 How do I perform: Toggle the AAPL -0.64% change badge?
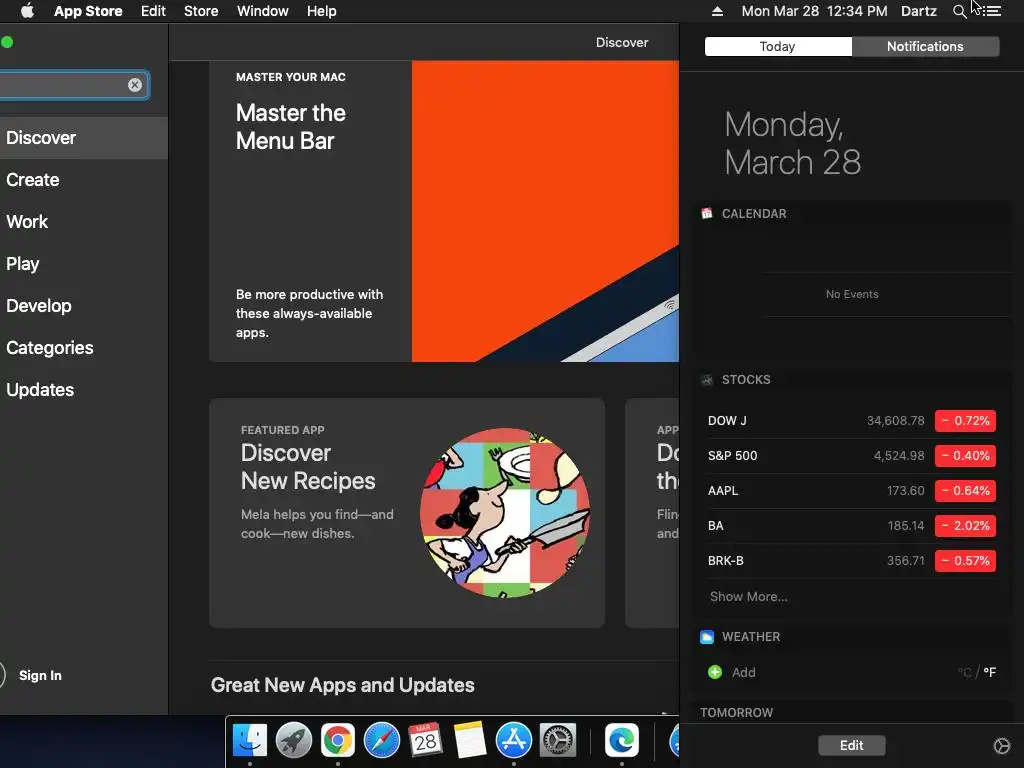[x=965, y=490]
